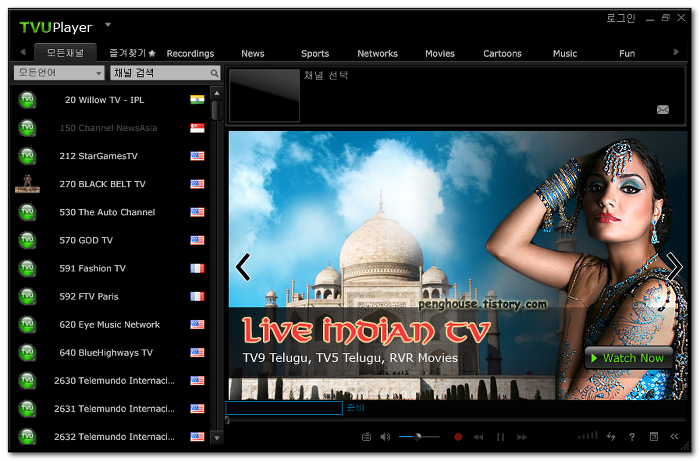The image size is (700, 461).
Task: Select channel 270 BLACK BELT TV
Action: coord(112,184)
